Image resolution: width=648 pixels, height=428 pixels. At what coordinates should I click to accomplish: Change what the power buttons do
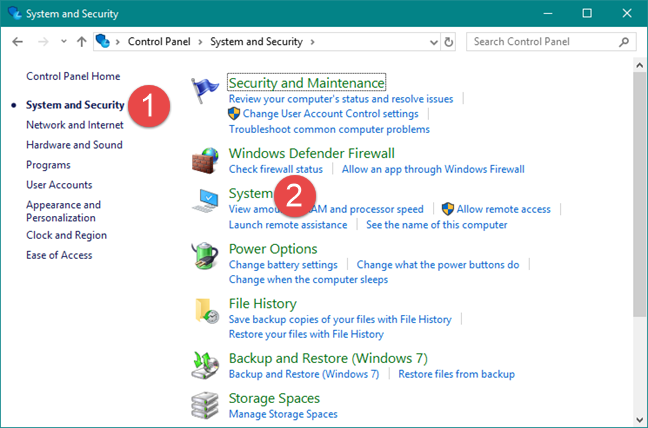click(x=438, y=265)
